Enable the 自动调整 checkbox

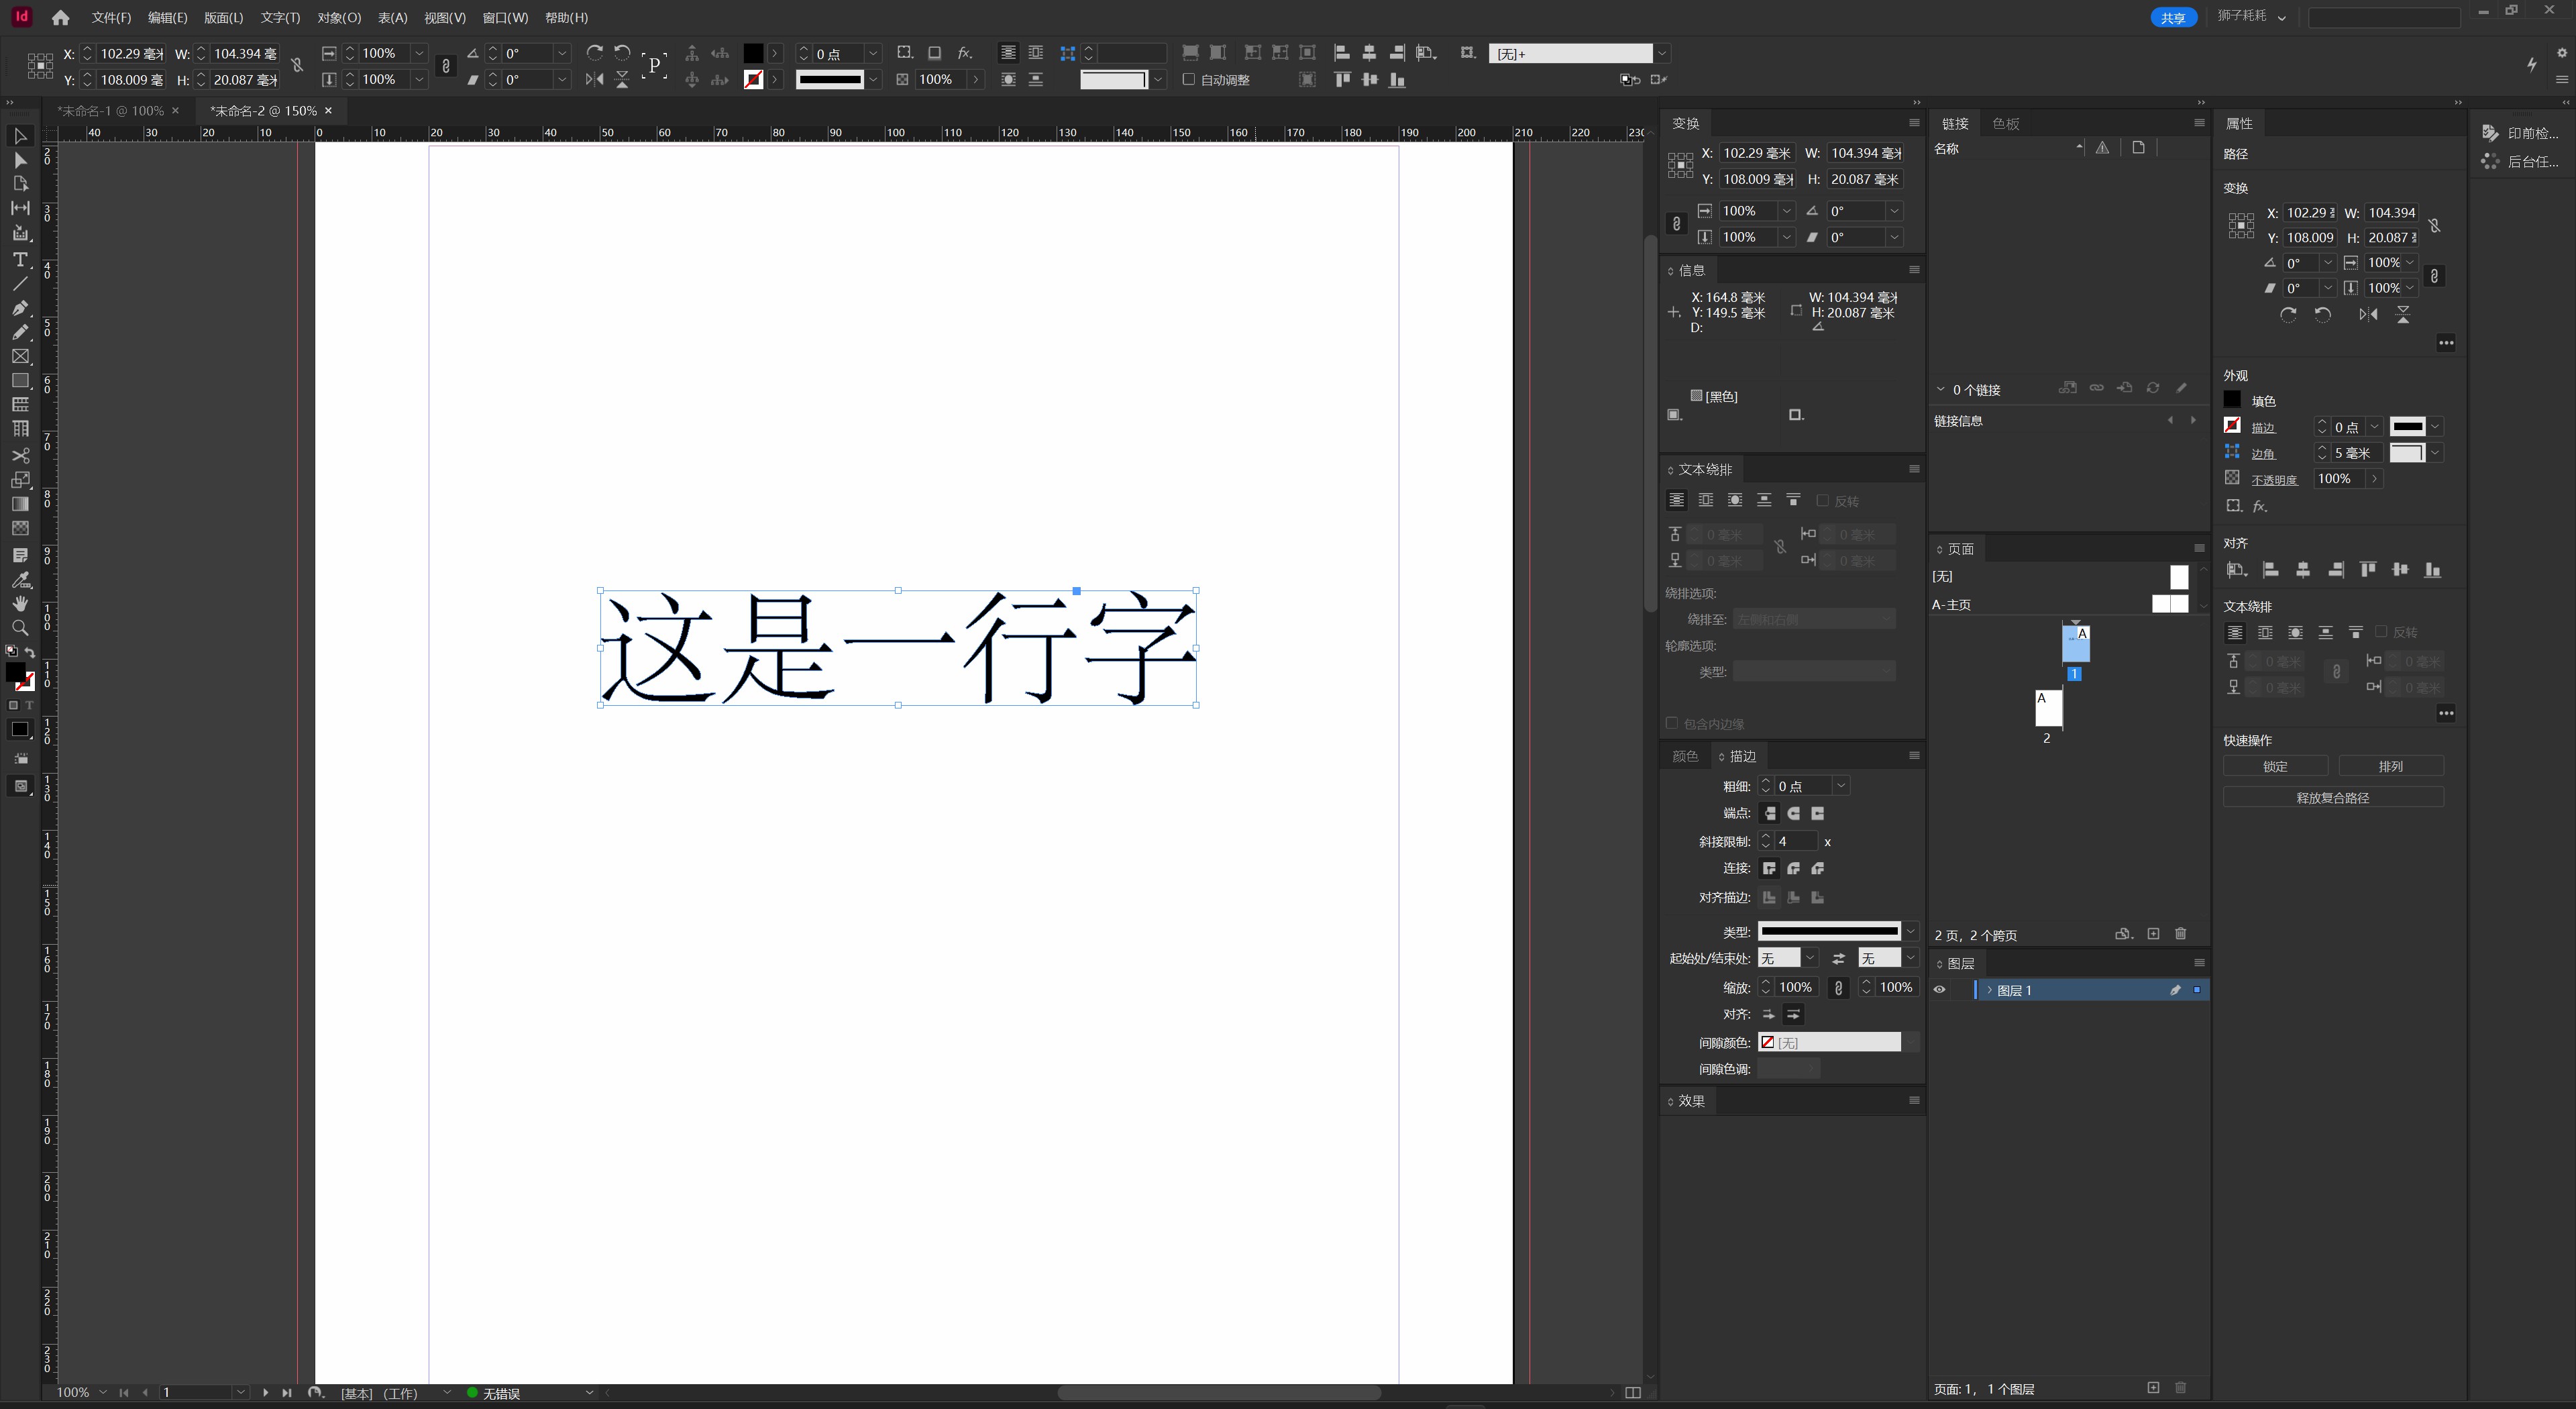tap(1188, 79)
